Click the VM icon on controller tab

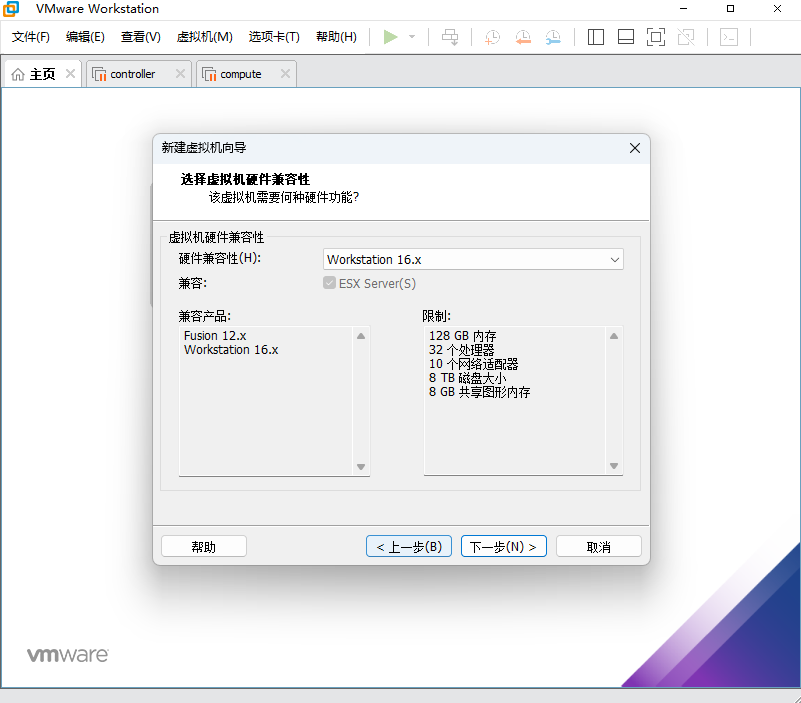click(x=99, y=74)
